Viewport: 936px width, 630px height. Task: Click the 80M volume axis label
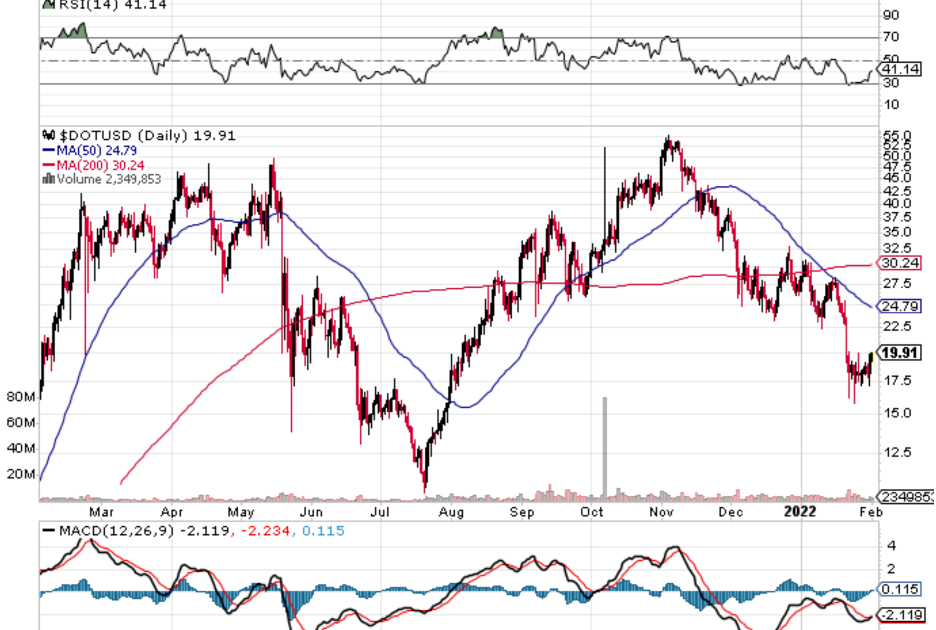20,397
